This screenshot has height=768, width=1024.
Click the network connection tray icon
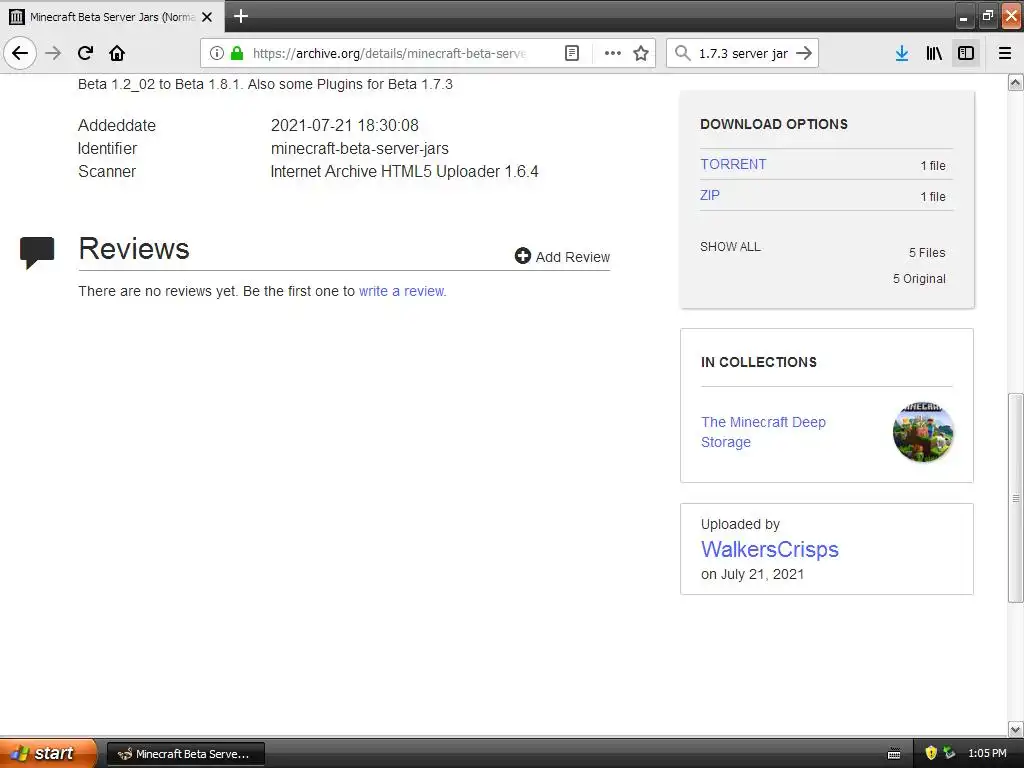click(x=949, y=753)
